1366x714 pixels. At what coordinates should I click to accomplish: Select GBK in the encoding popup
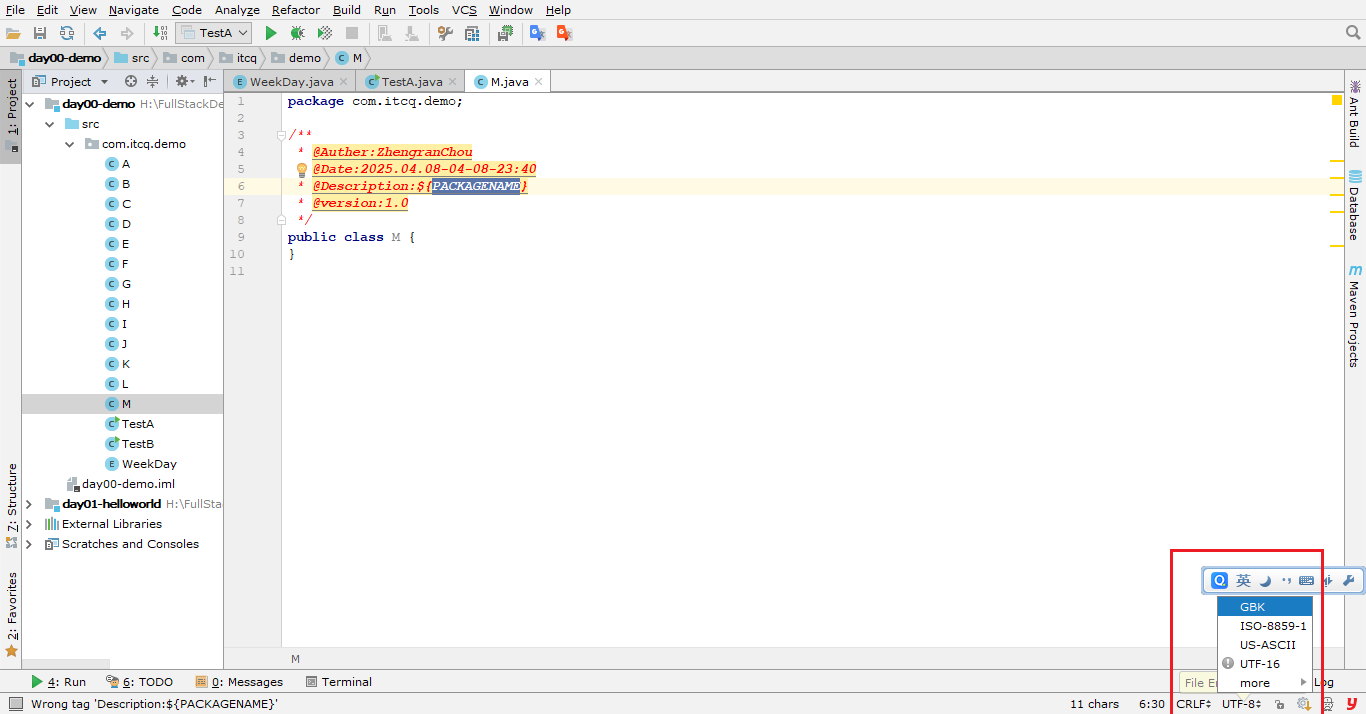(x=1265, y=607)
